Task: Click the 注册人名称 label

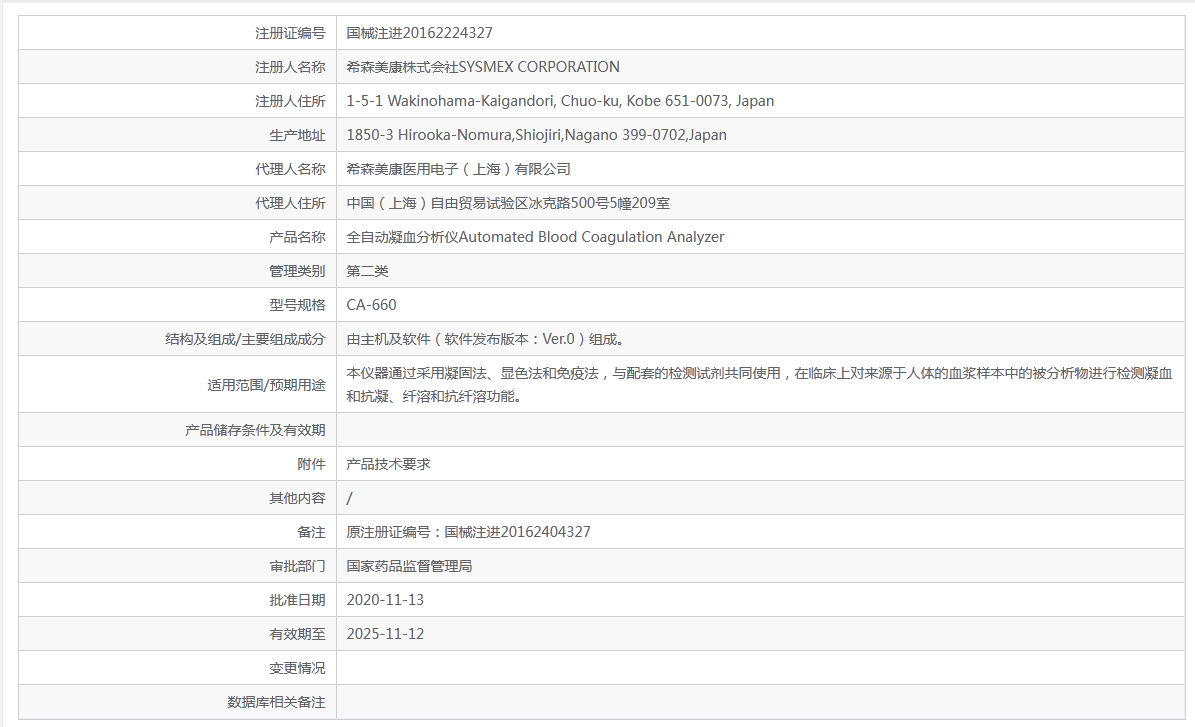Action: pos(290,67)
